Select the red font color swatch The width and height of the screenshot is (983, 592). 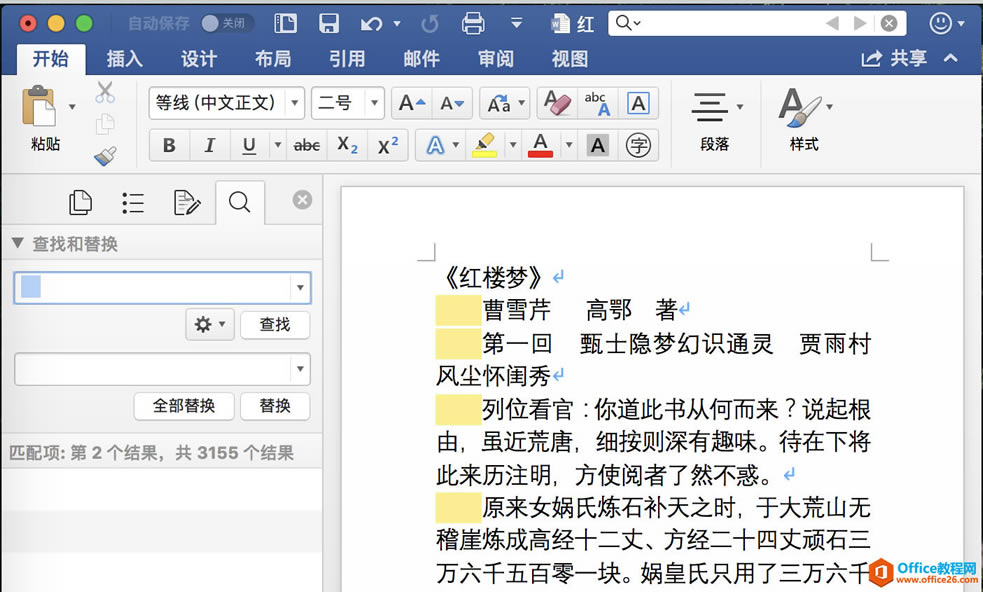[540, 144]
